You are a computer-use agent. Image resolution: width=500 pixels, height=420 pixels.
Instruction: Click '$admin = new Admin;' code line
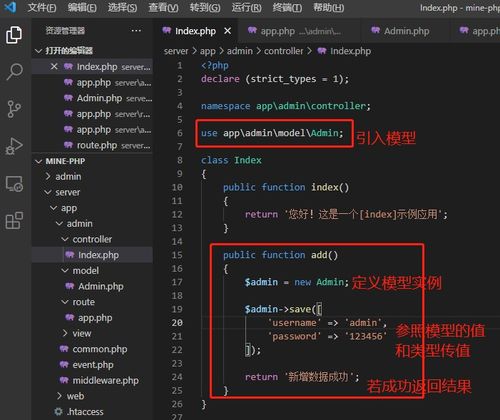297,282
